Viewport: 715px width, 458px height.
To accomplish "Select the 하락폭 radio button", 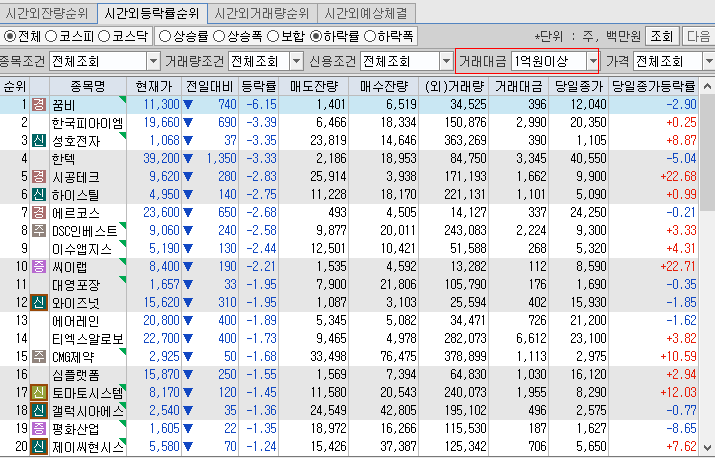I will (370, 36).
